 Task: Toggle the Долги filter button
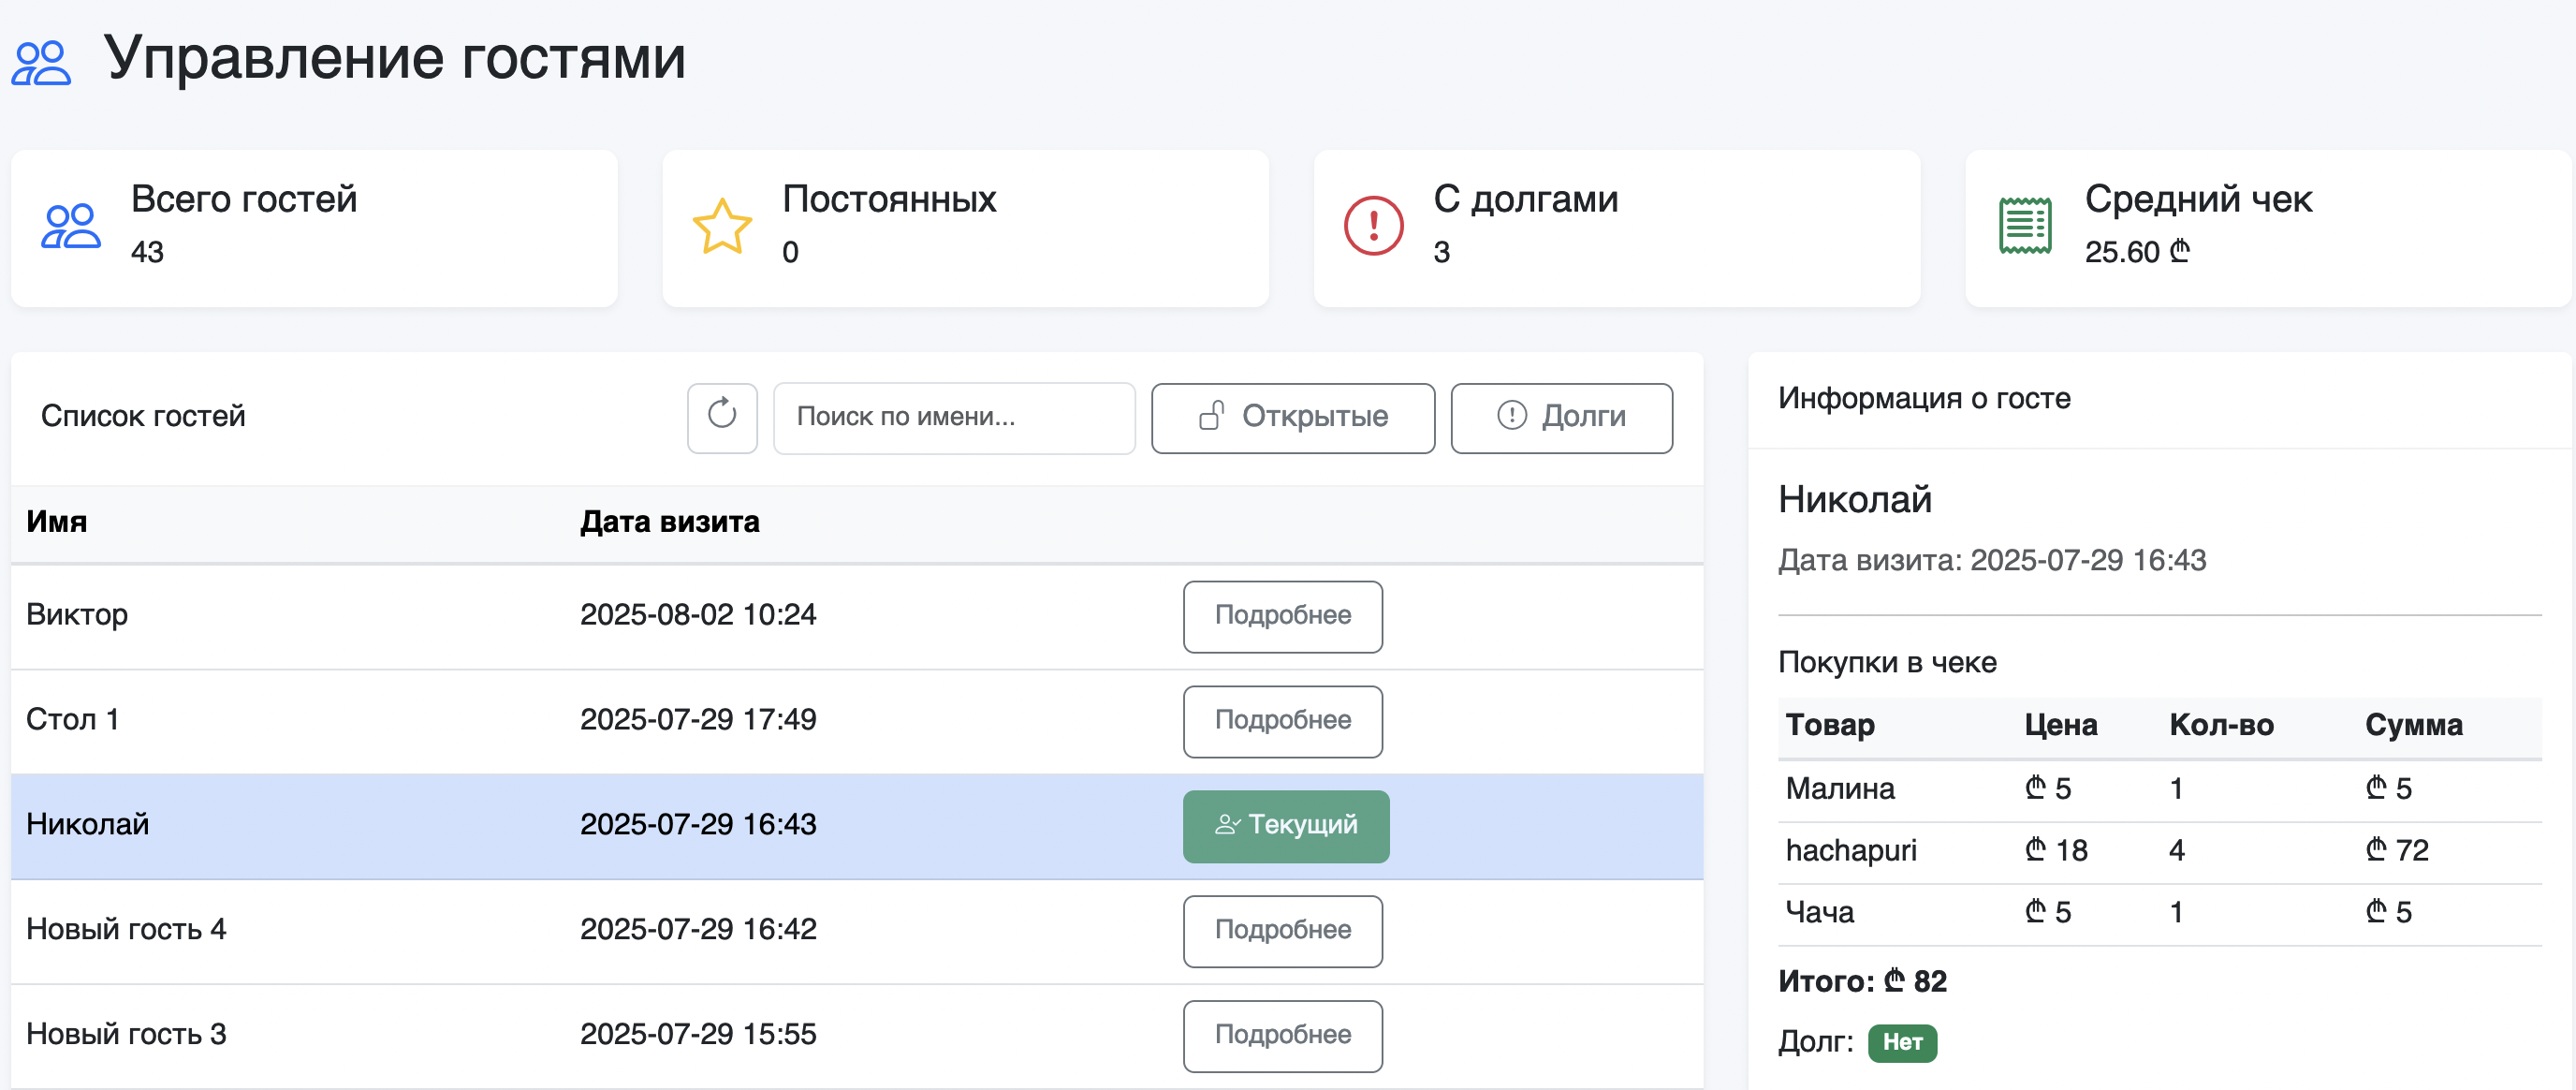coord(1560,417)
